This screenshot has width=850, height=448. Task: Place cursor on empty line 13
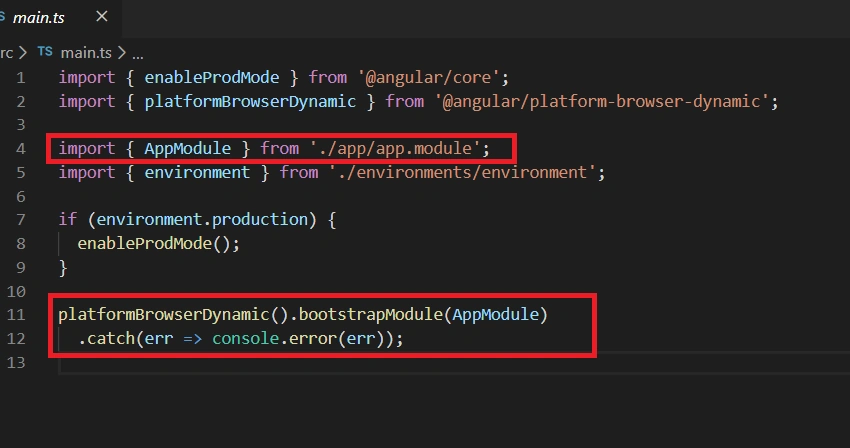click(454, 362)
